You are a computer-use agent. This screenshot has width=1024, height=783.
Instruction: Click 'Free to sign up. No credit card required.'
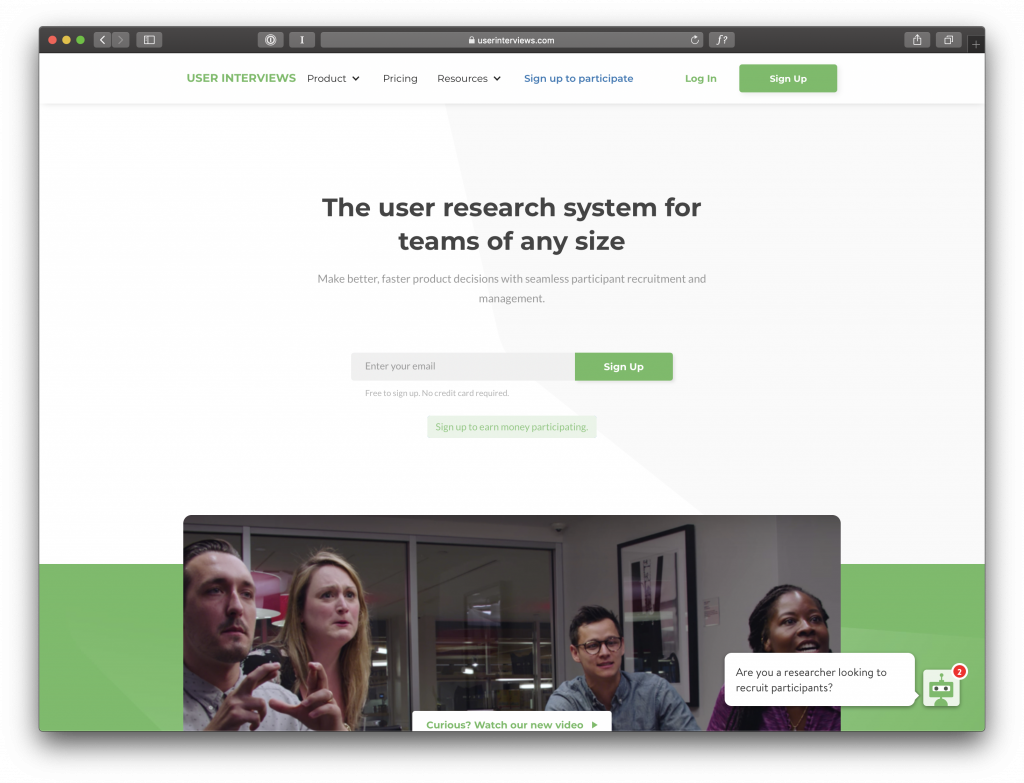pyautogui.click(x=437, y=393)
